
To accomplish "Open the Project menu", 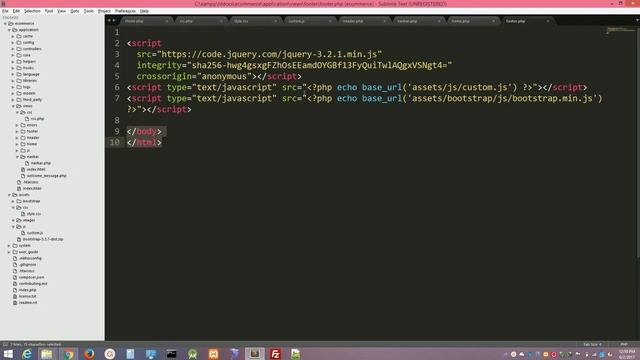I will tap(104, 11).
